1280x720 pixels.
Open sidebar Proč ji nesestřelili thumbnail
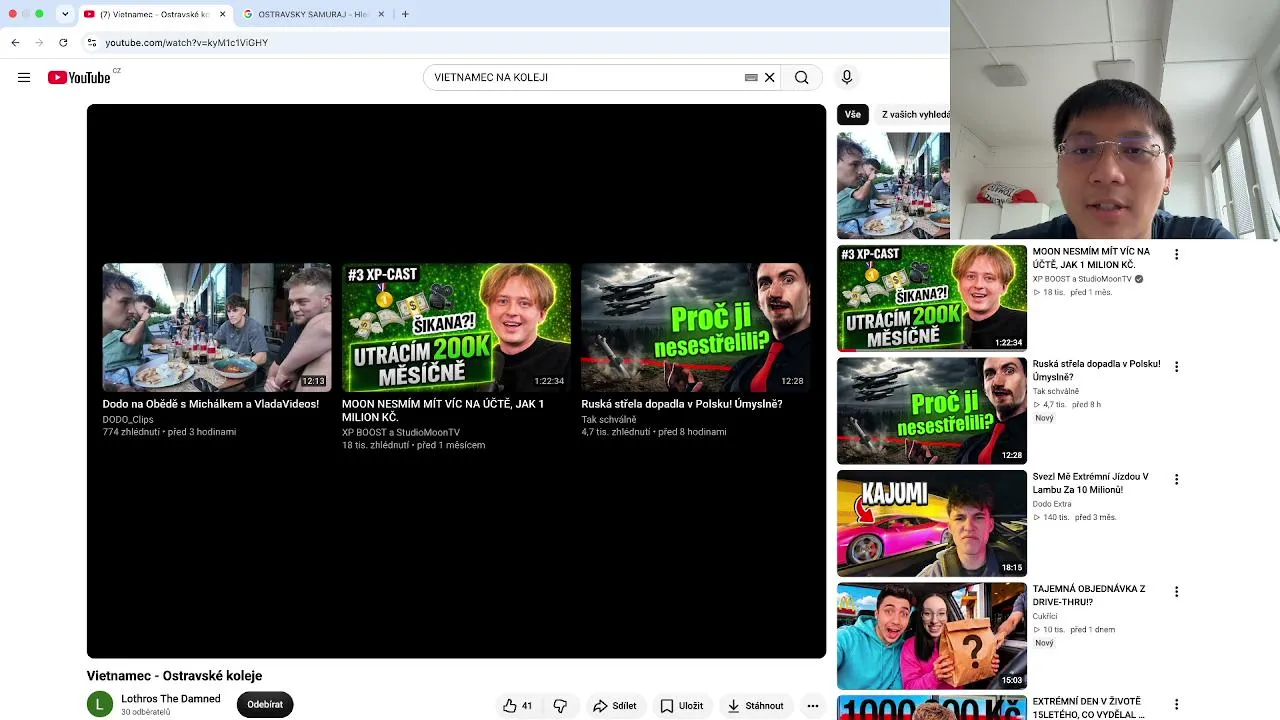(932, 411)
